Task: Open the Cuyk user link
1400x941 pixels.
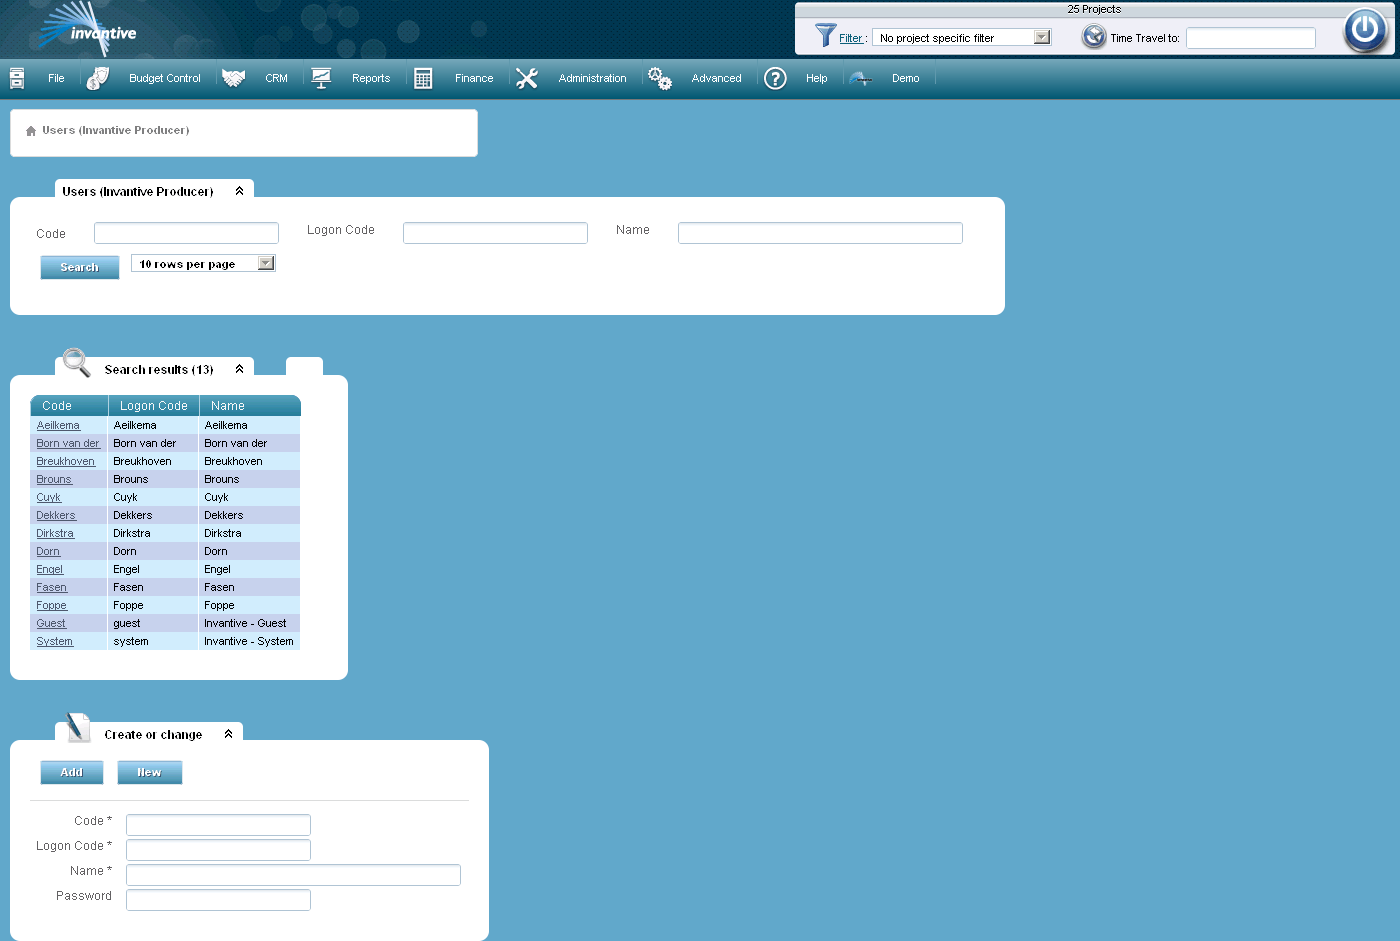Action: point(49,497)
